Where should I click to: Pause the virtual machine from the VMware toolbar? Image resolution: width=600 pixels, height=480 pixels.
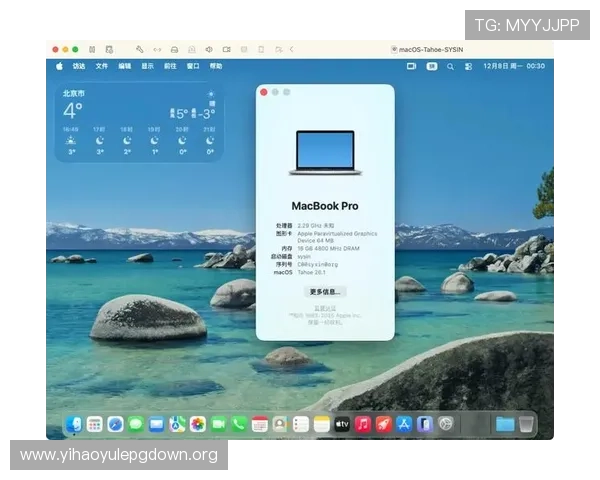(92, 49)
